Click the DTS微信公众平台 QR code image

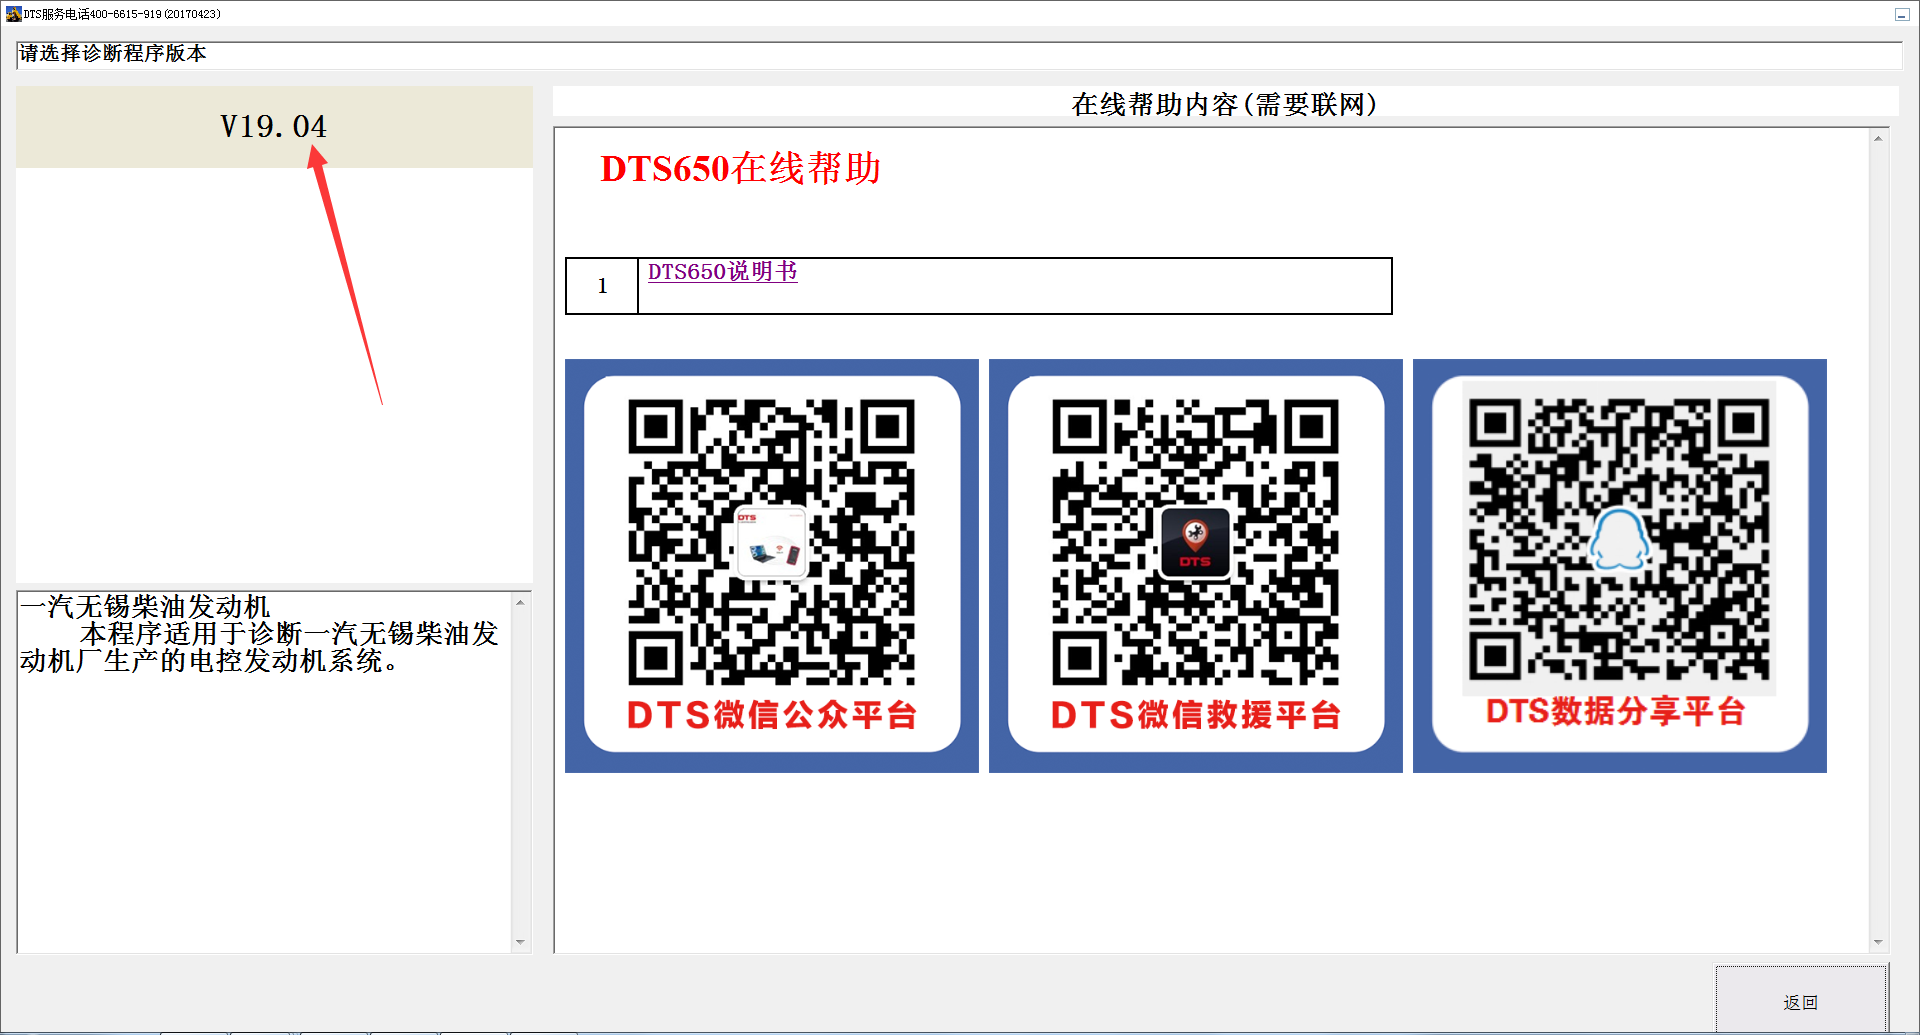pos(772,566)
